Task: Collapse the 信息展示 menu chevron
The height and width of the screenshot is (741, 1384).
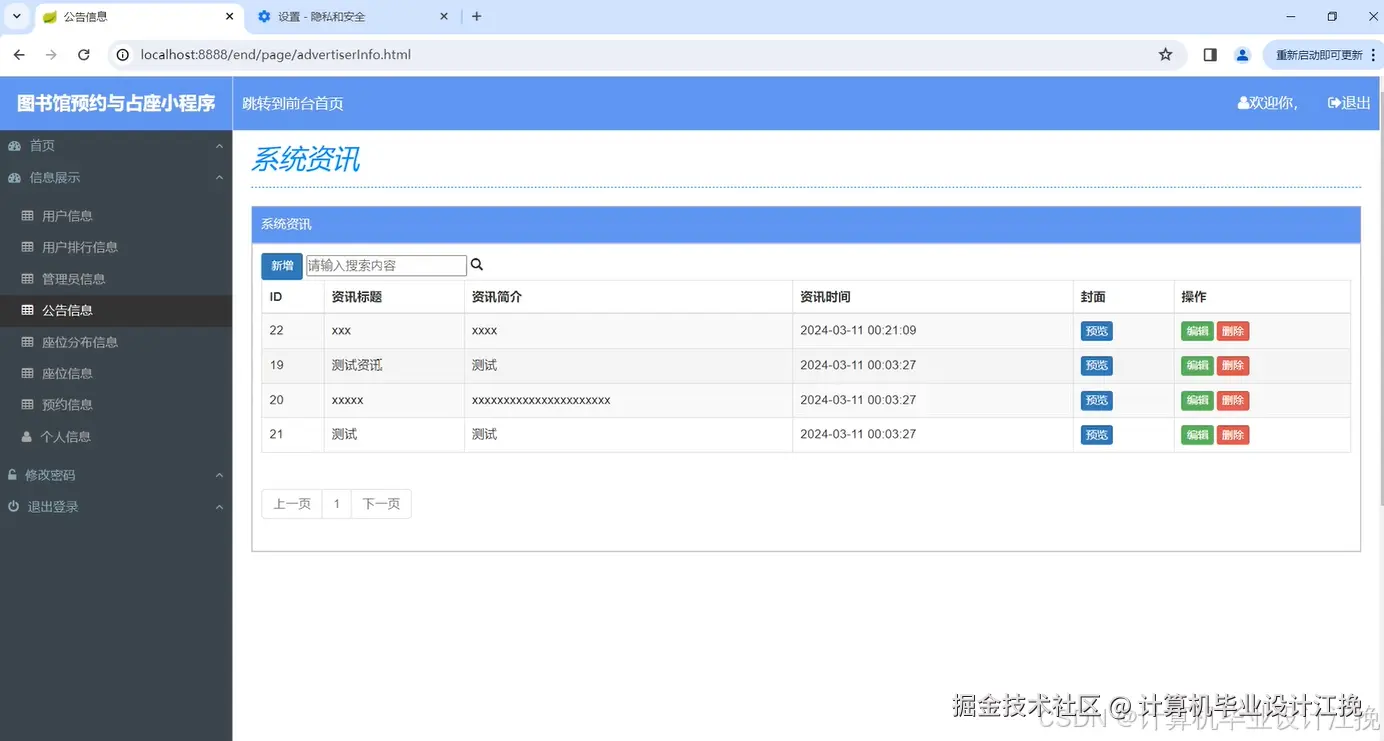Action: pos(219,178)
